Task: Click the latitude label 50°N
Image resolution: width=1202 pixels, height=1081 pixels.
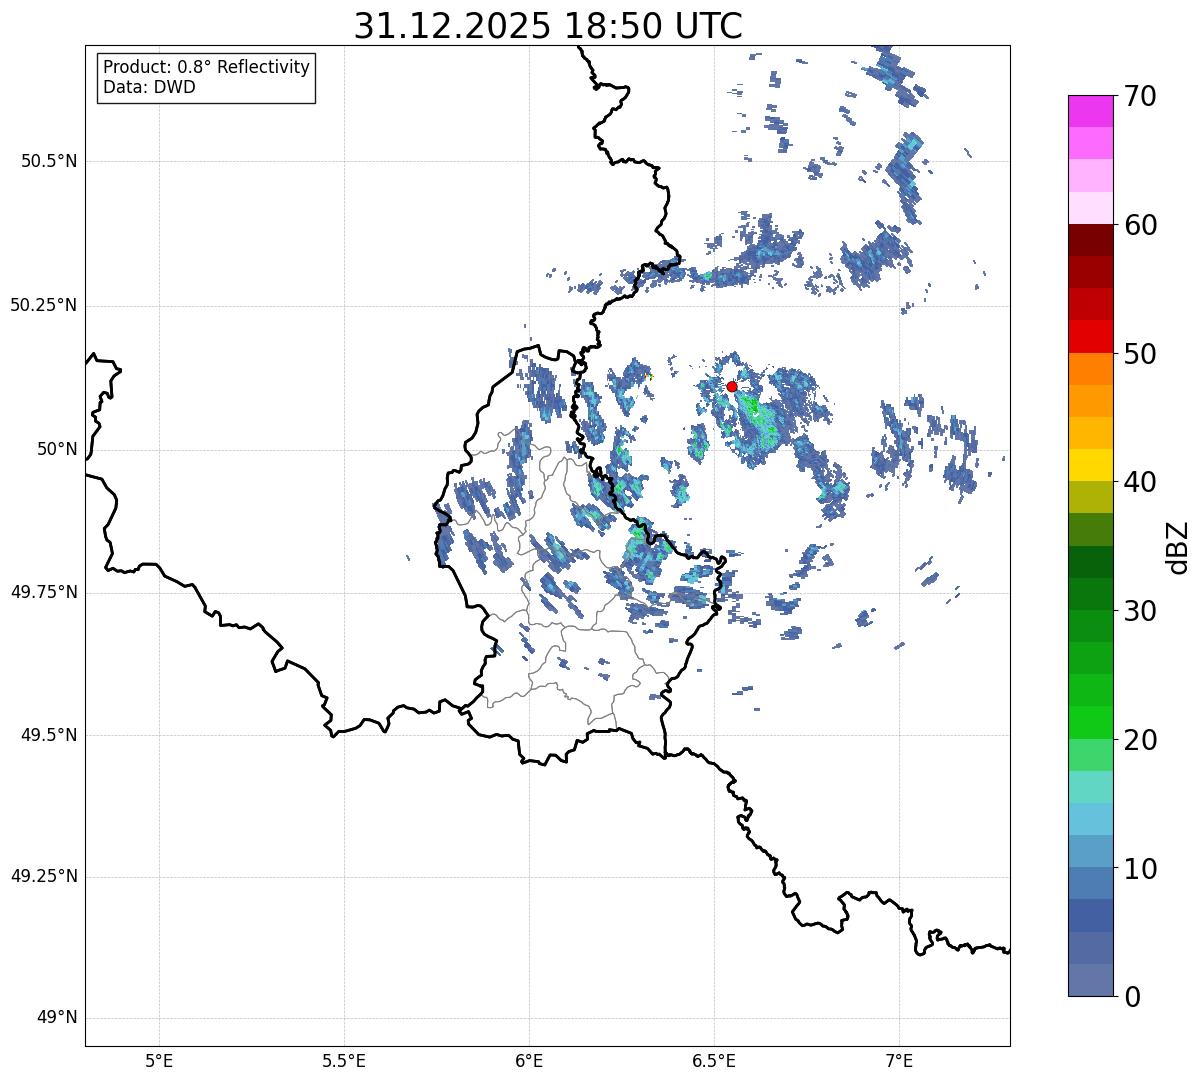Action: [57, 449]
